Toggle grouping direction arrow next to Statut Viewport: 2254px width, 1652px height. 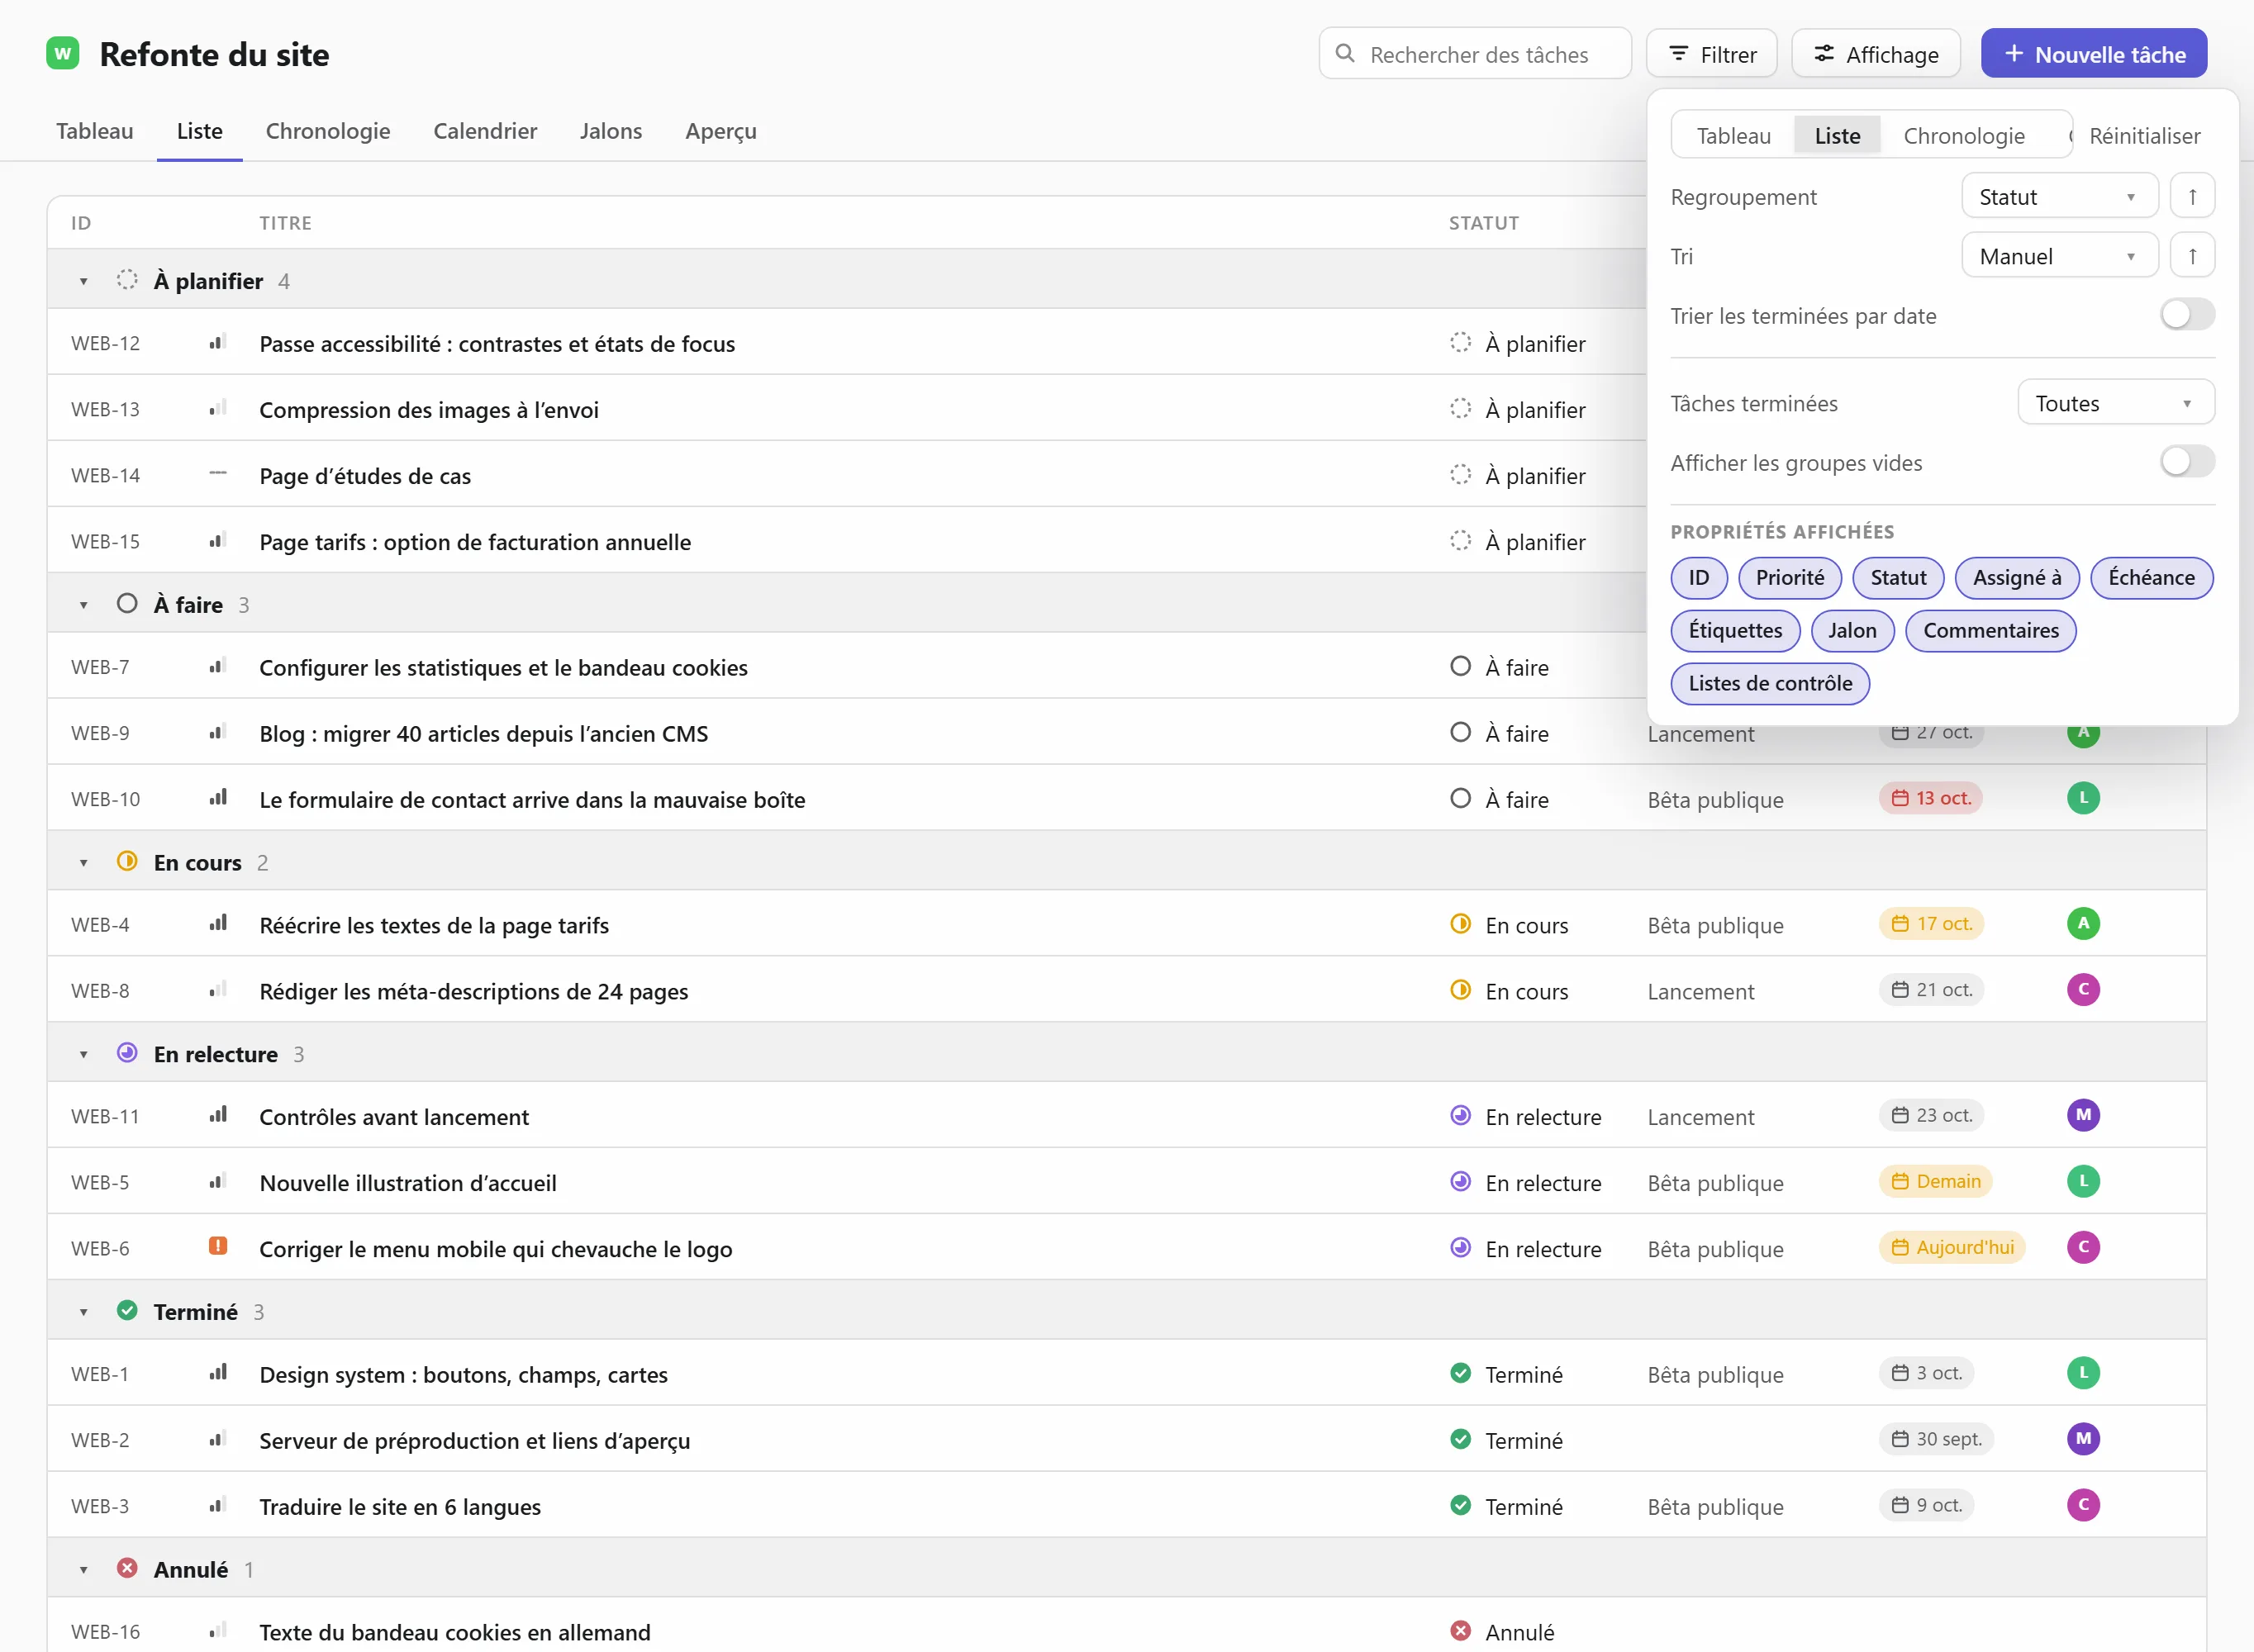click(2192, 196)
